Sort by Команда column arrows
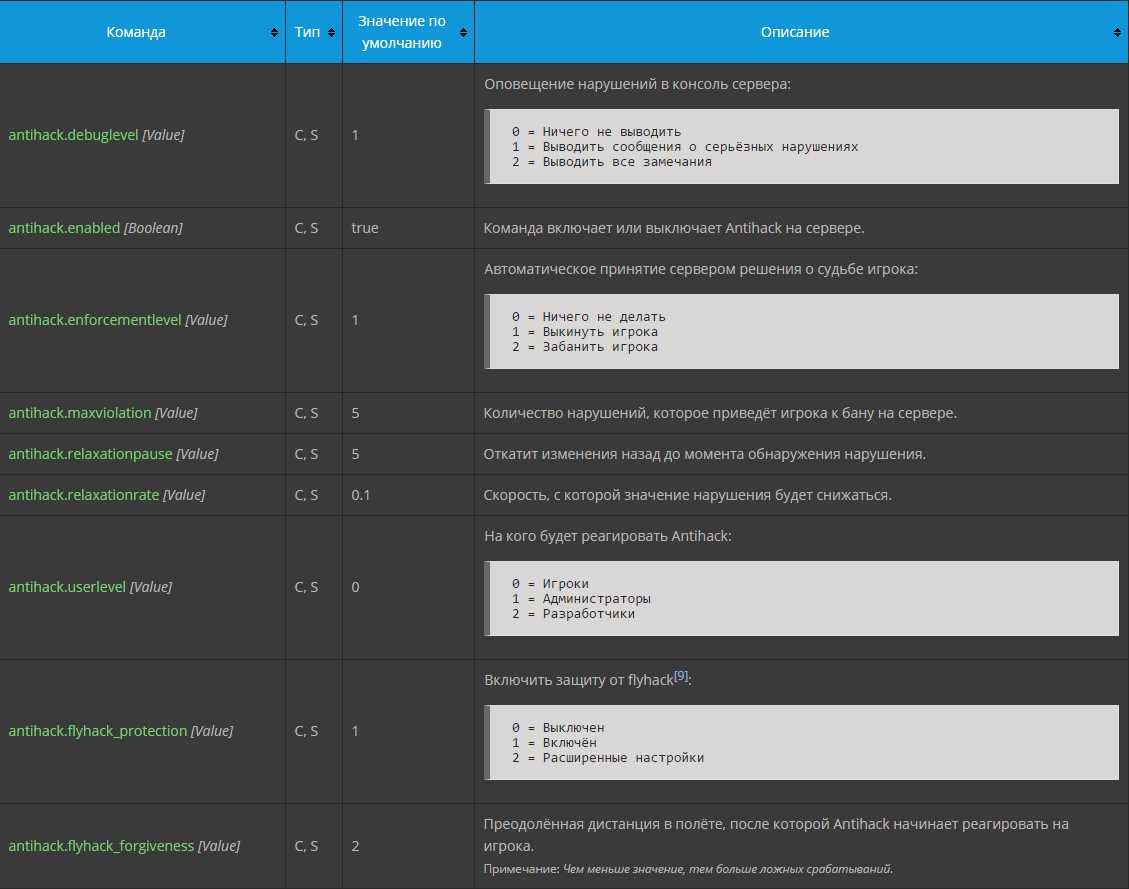The image size is (1129, 889). click(x=274, y=32)
